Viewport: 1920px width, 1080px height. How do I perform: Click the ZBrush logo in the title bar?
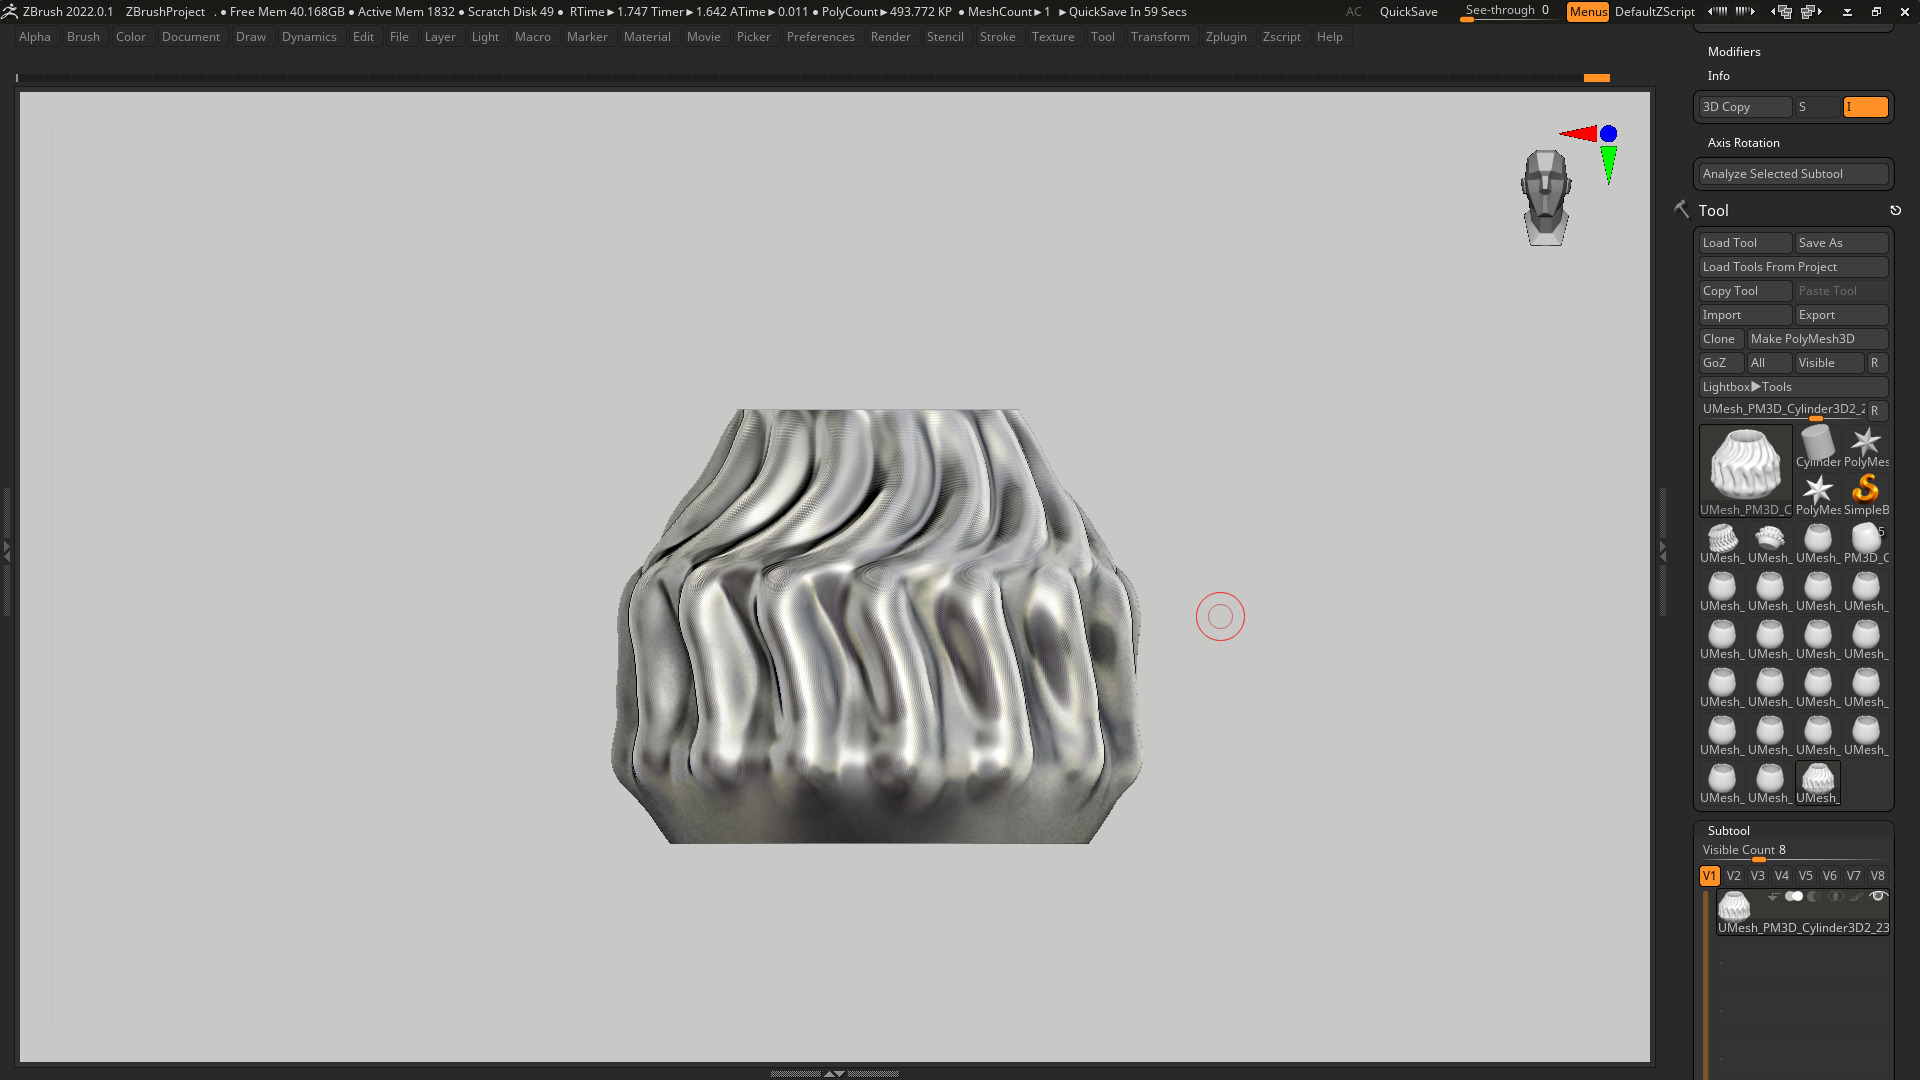[x=10, y=12]
